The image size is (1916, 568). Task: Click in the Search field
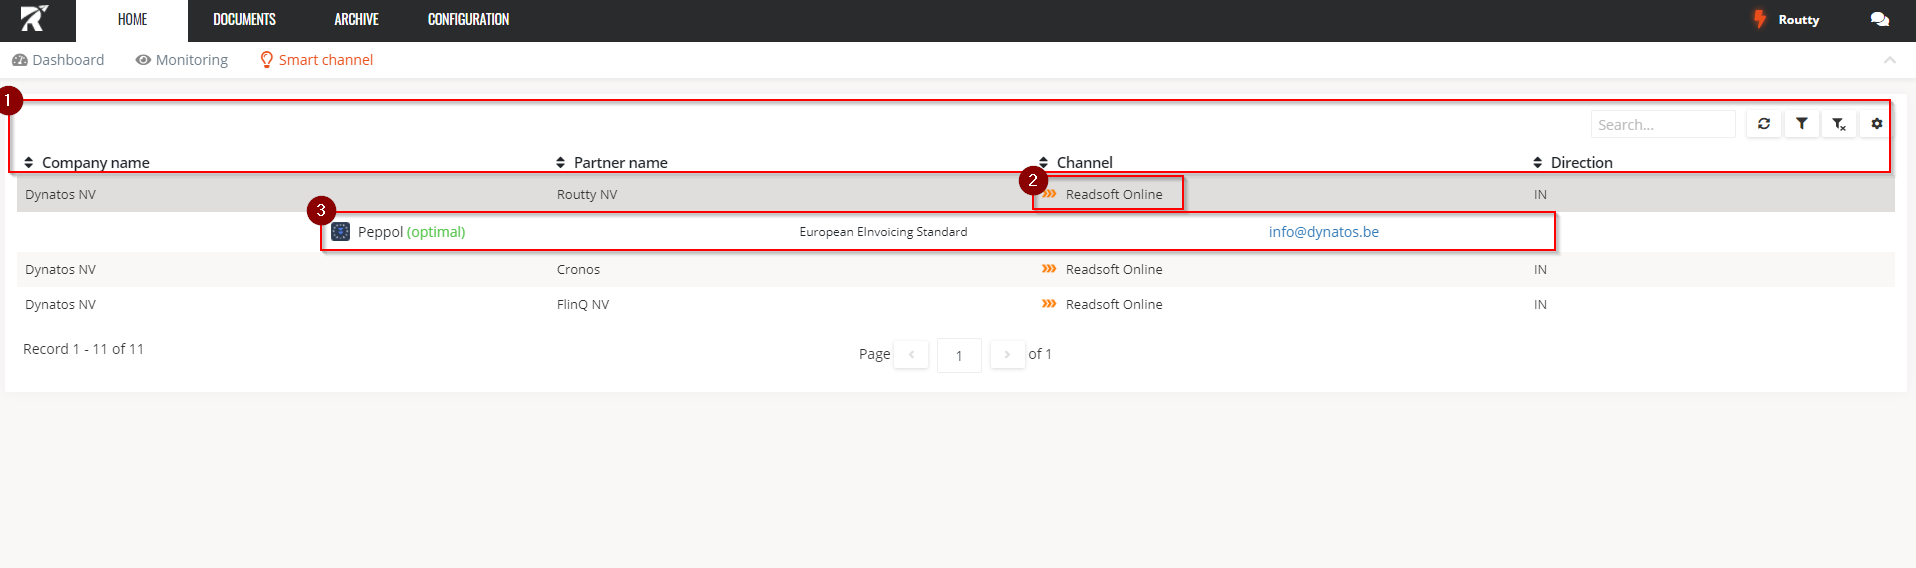[x=1662, y=124]
